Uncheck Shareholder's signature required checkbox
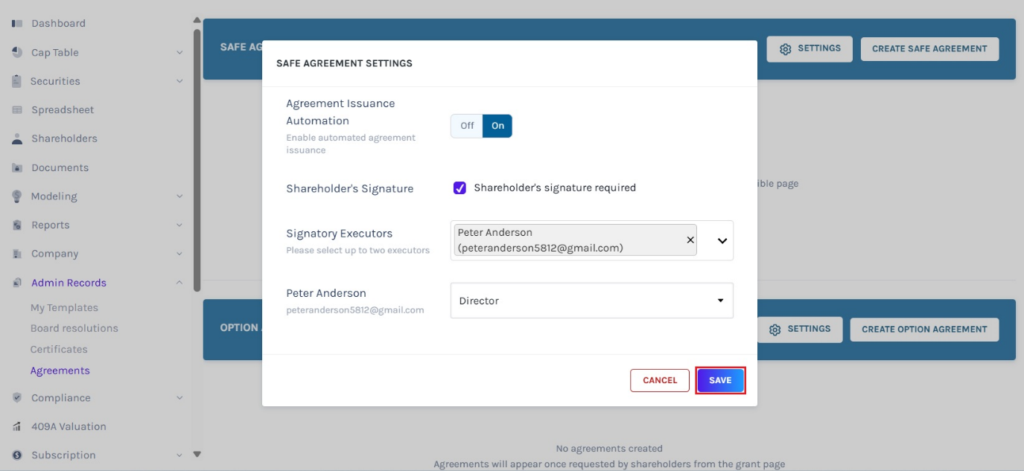This screenshot has width=1024, height=471. tap(460, 188)
